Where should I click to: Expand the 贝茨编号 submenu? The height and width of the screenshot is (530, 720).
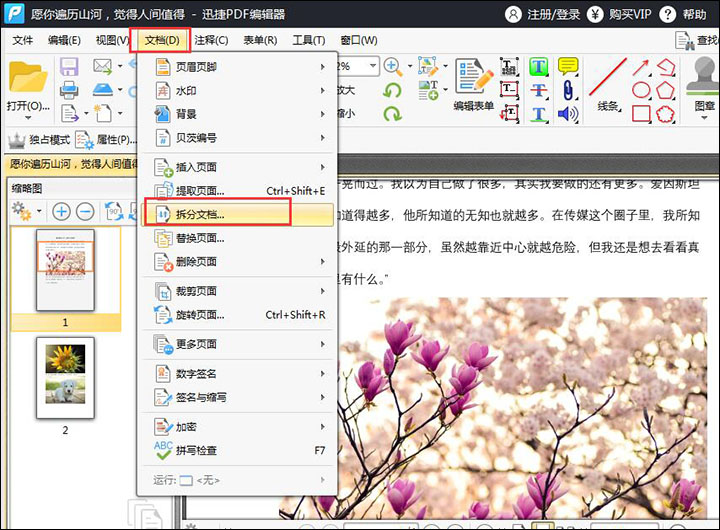click(238, 138)
